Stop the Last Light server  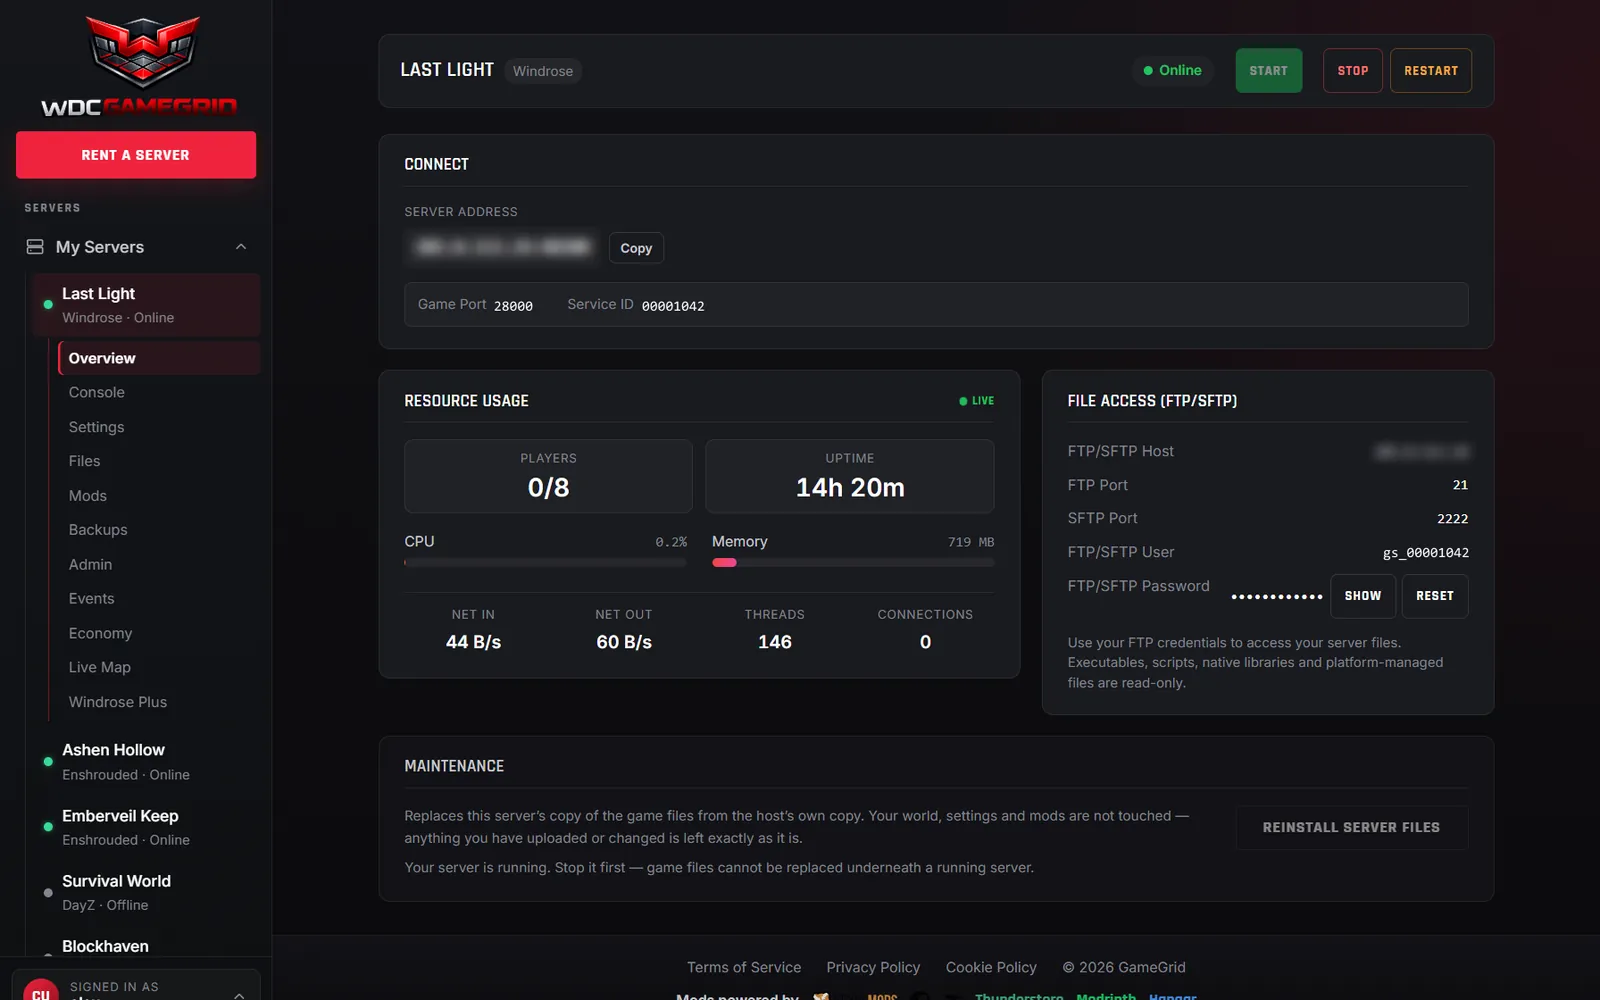[1353, 71]
